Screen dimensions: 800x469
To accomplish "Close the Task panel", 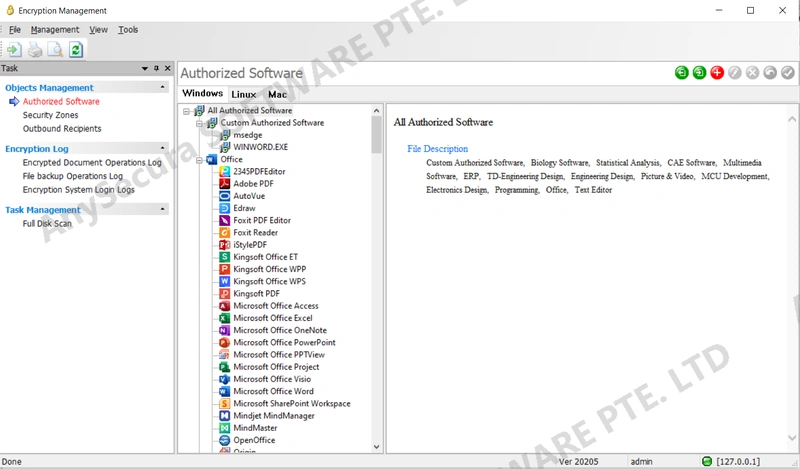I will (x=167, y=68).
